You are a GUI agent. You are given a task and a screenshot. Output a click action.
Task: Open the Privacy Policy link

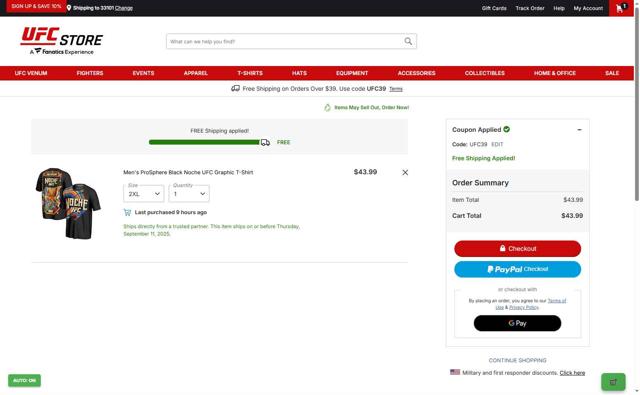(x=524, y=307)
